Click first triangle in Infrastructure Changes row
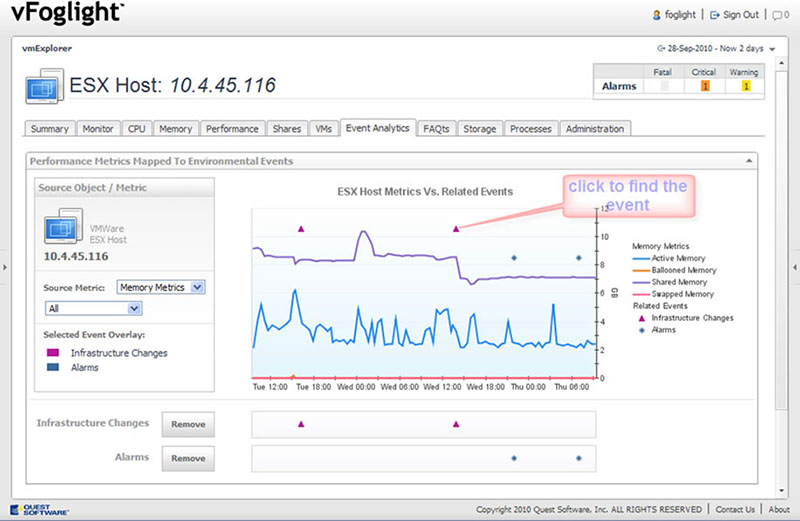 [x=301, y=424]
